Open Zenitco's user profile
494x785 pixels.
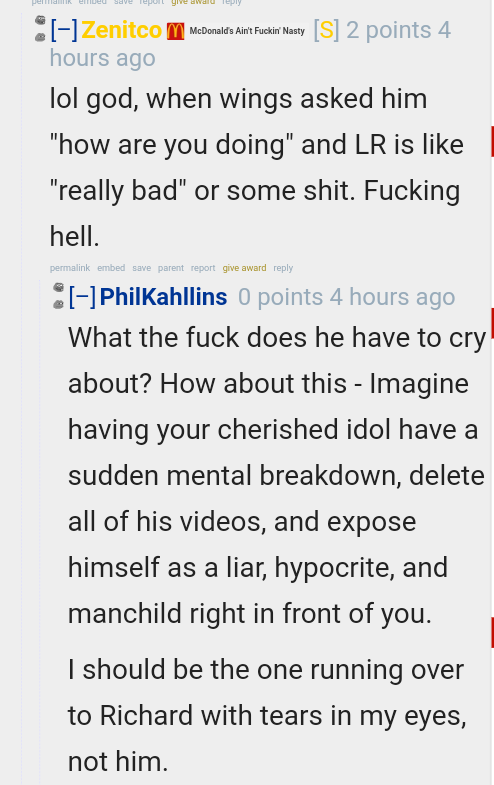(122, 30)
